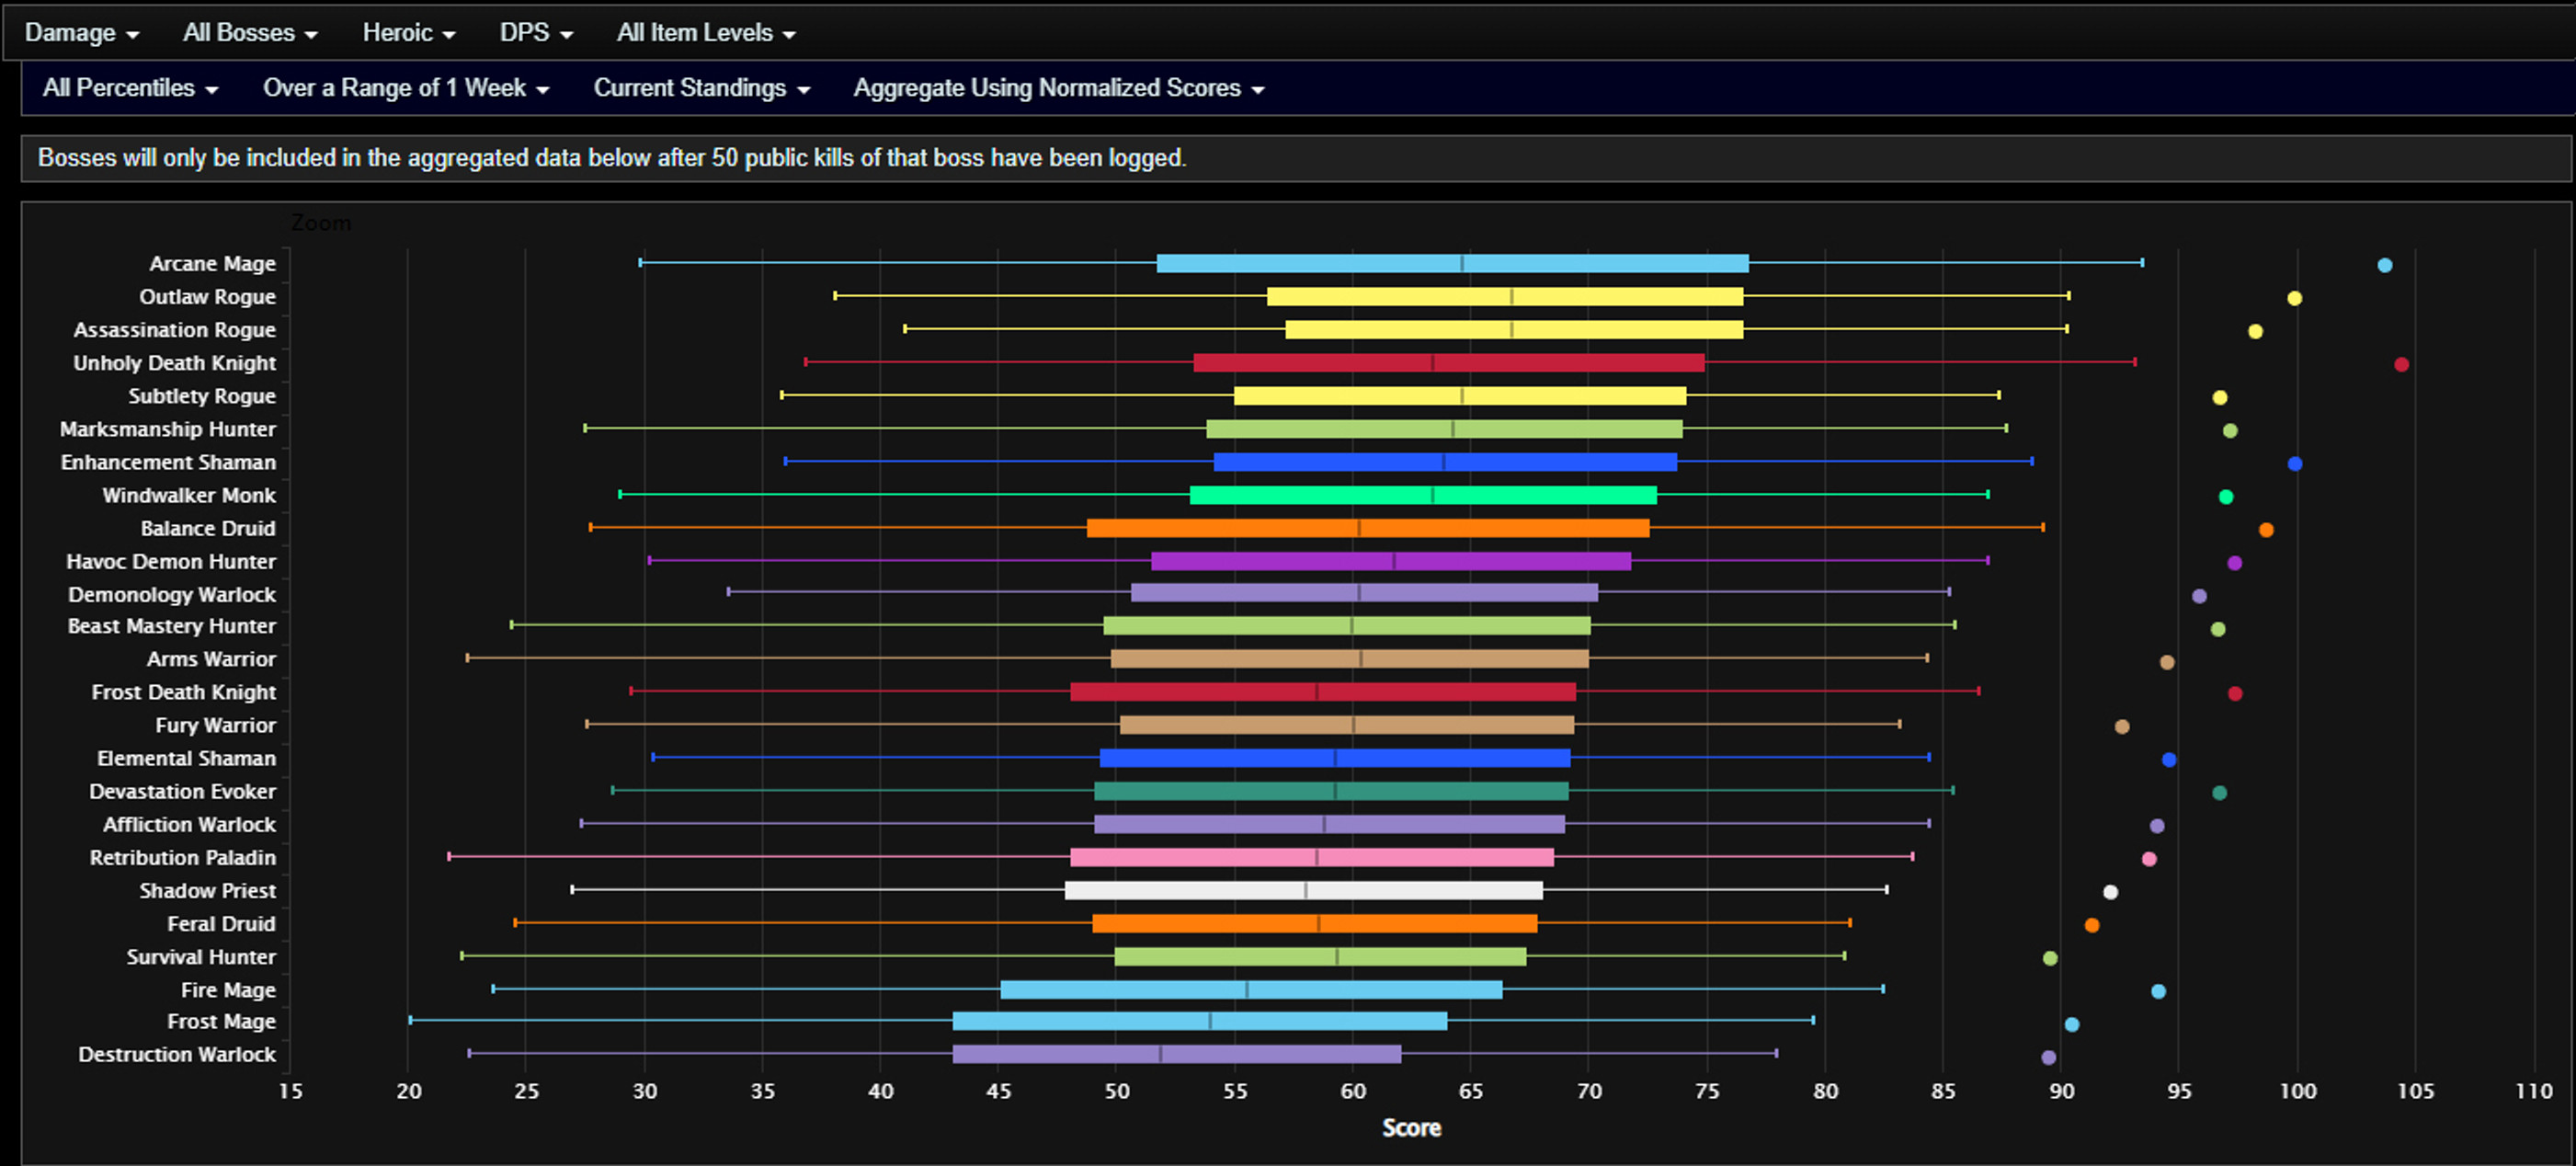2576x1166 pixels.
Task: Open the DPS role dropdown
Action: pyautogui.click(x=536, y=33)
